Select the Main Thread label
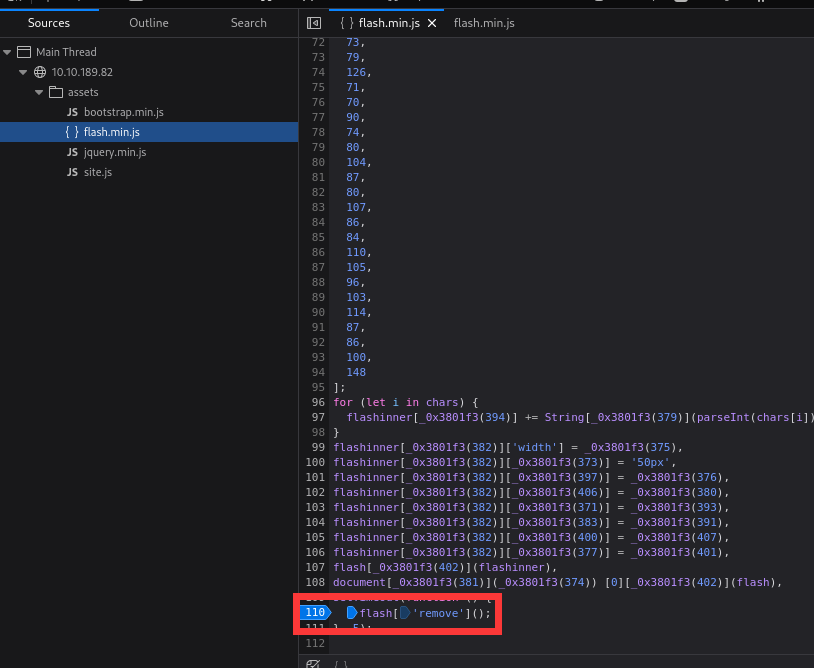Screen dimensions: 814x668 click(x=66, y=52)
